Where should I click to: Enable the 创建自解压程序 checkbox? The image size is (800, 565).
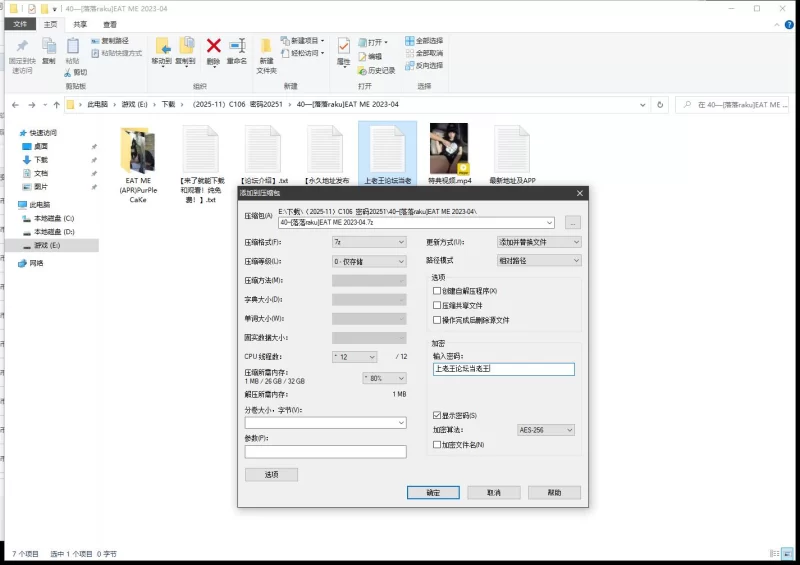pyautogui.click(x=436, y=291)
